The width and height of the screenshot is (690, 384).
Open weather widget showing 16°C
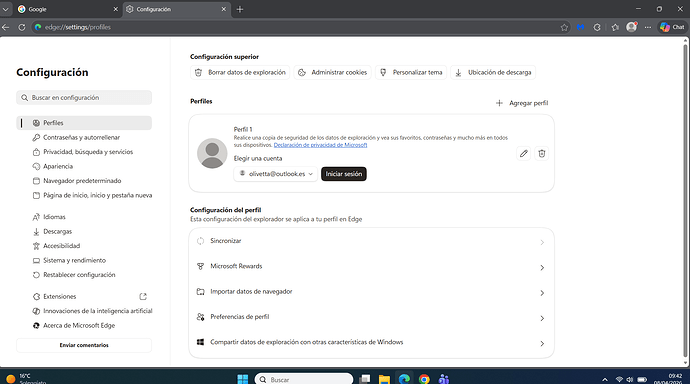point(26,379)
